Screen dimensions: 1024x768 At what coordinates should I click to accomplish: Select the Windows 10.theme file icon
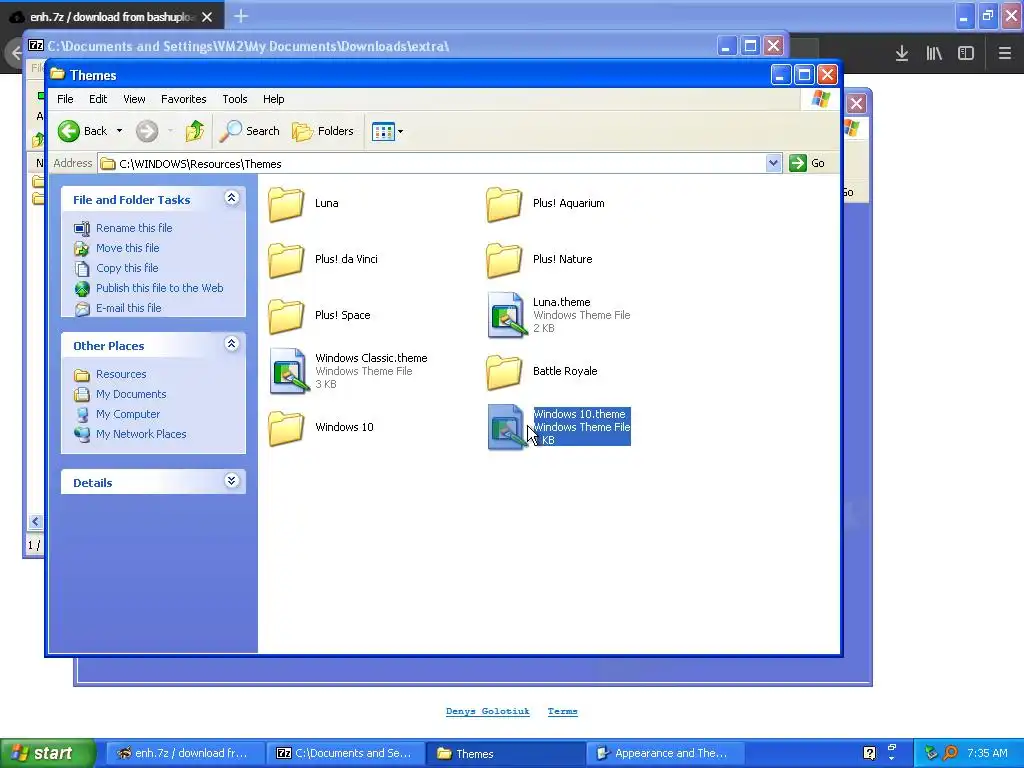tap(506, 427)
